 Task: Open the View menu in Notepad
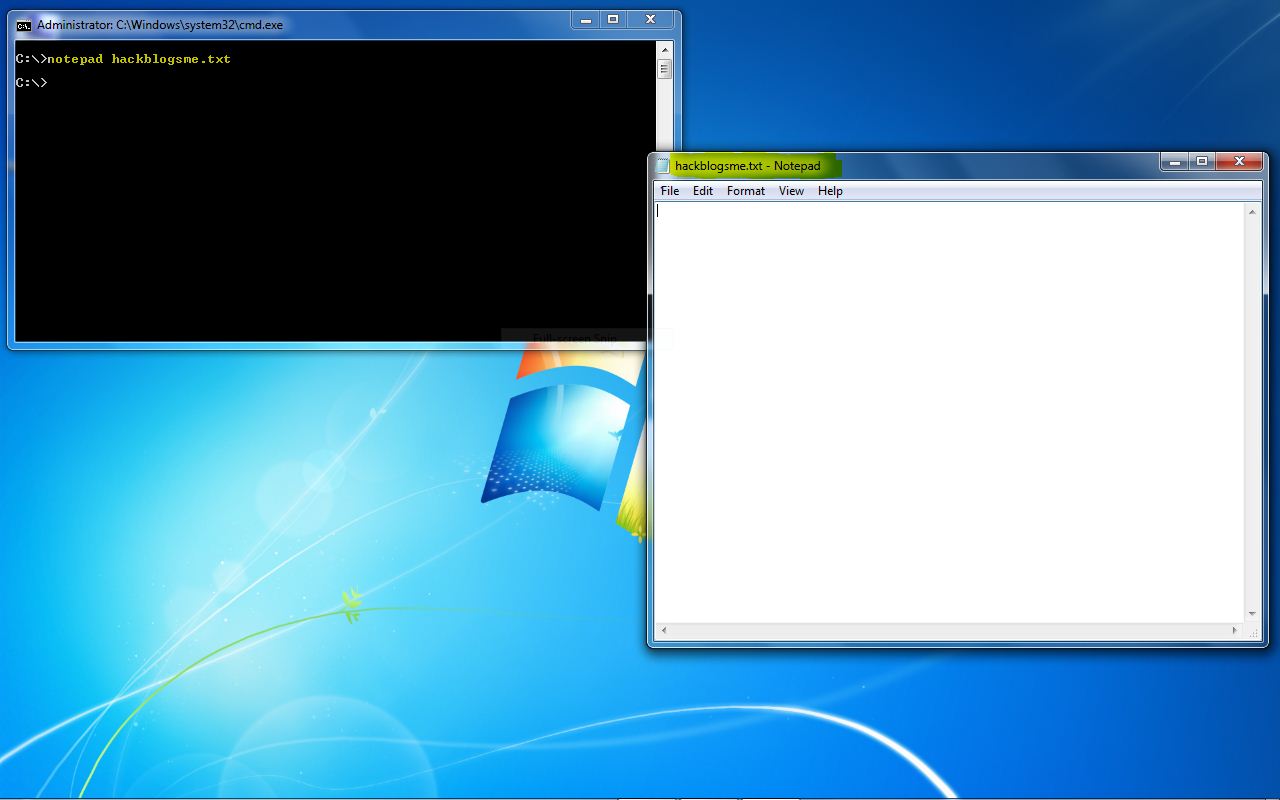[791, 191]
